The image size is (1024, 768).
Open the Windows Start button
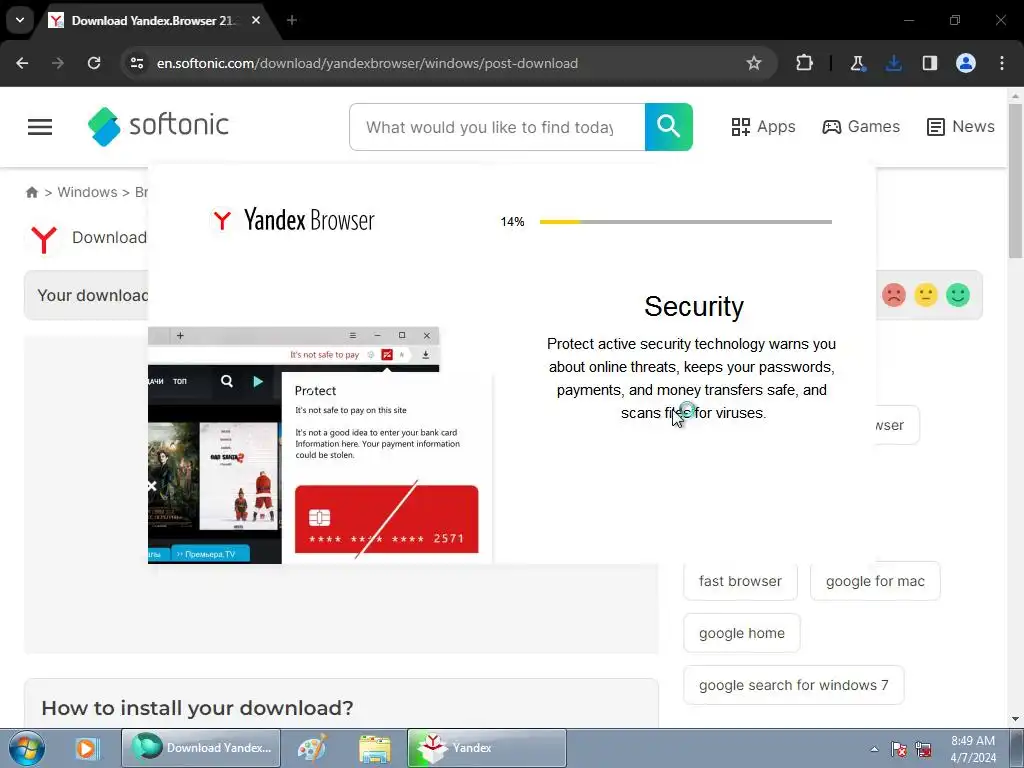coord(26,748)
